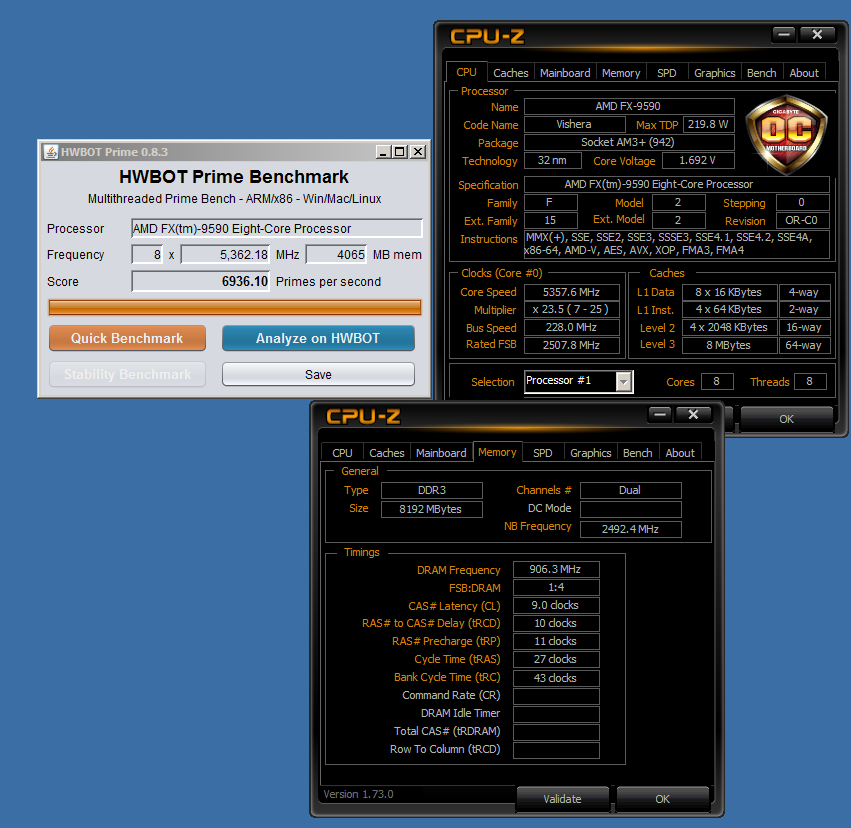851x828 pixels.
Task: Click the Gigabyte OC motherboard logo
Action: [786, 135]
